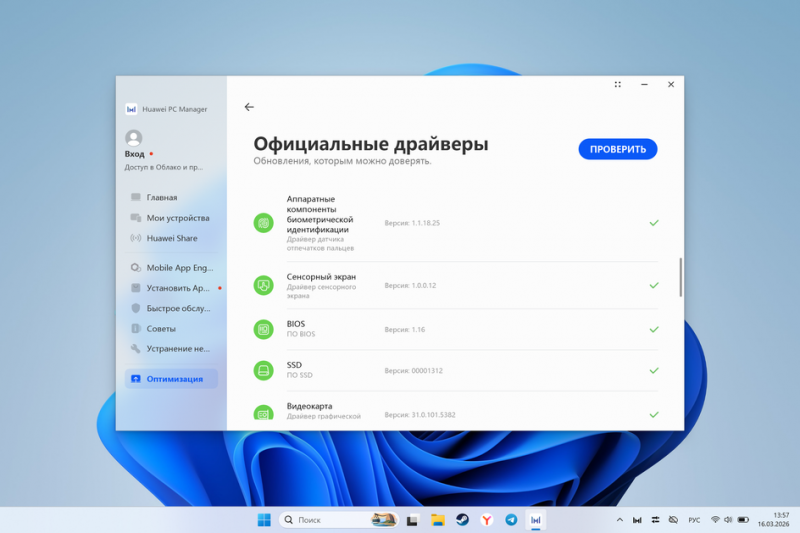This screenshot has width=800, height=533.
Task: Click the user avatar icon
Action: click(x=134, y=138)
